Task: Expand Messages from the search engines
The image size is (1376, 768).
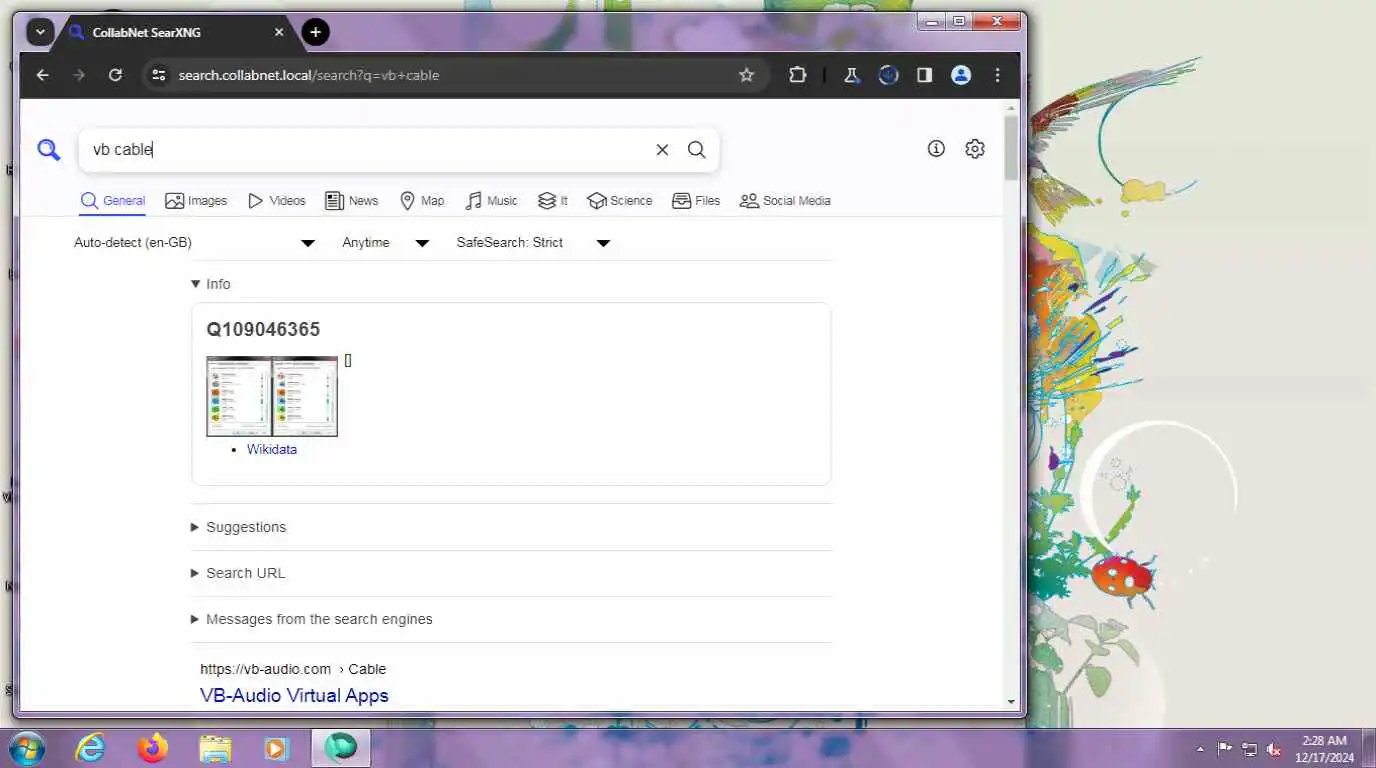Action: tap(312, 619)
